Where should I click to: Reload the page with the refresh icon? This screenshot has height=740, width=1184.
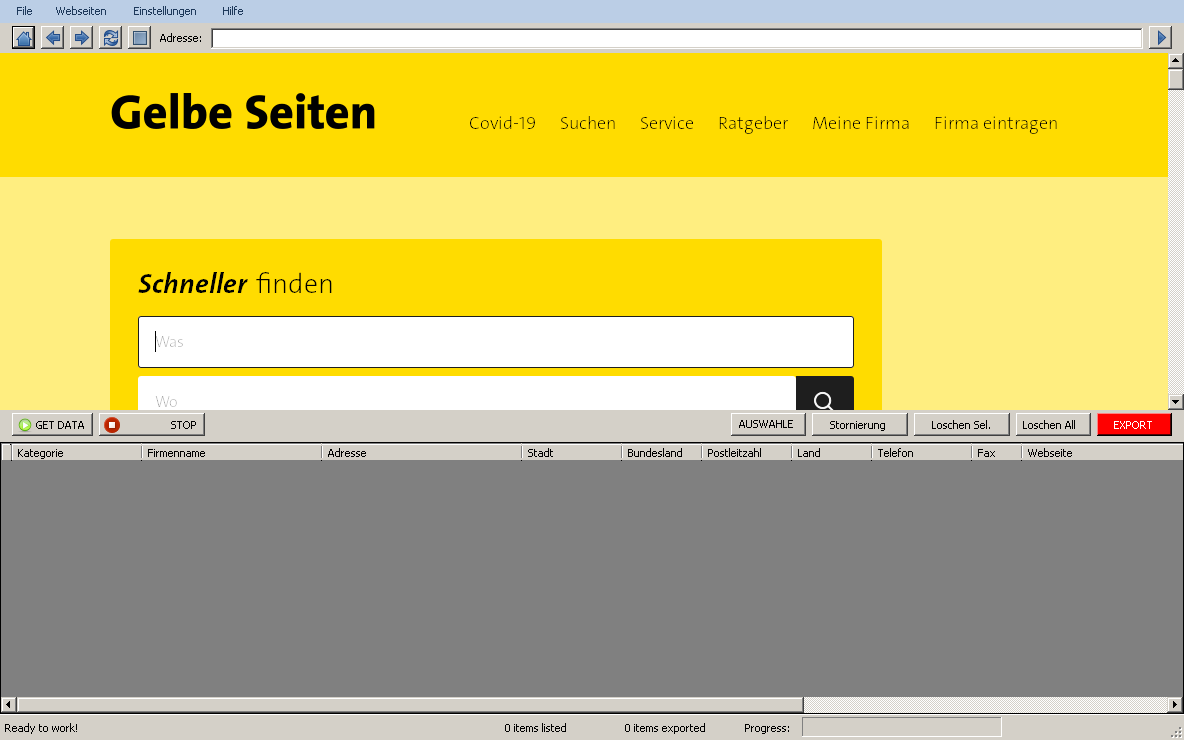pos(110,38)
